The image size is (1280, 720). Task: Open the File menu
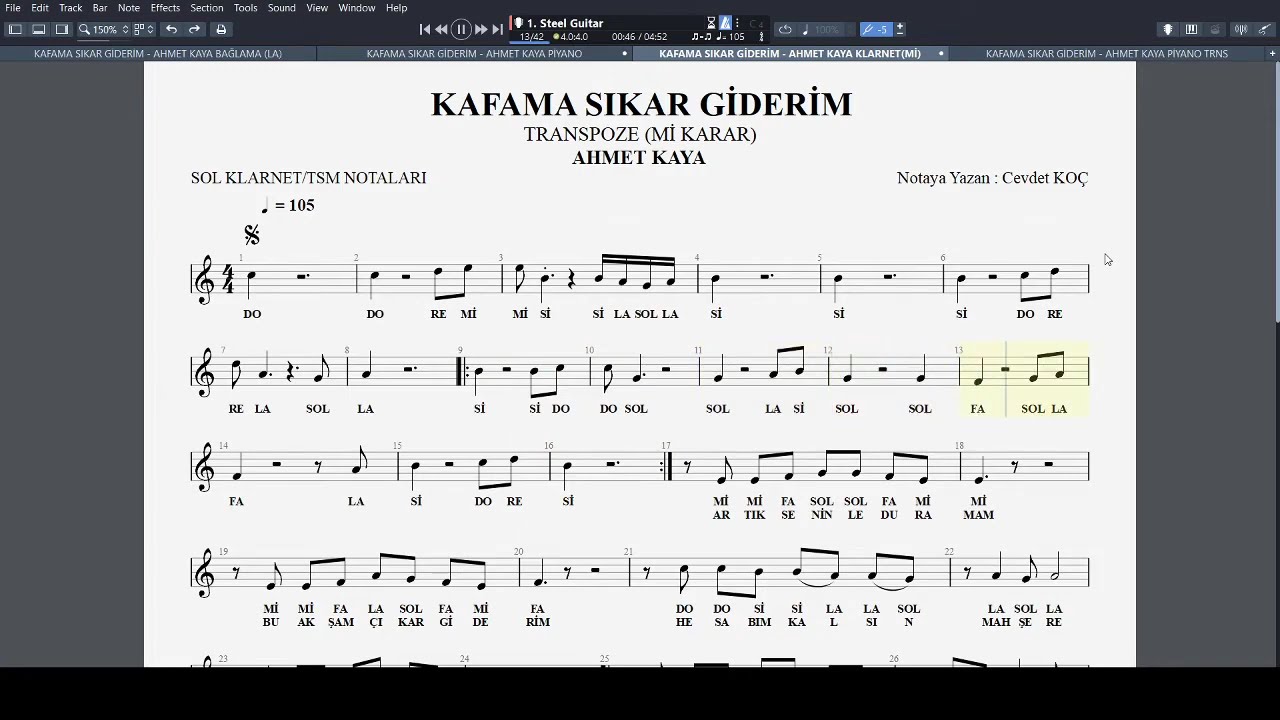[13, 8]
